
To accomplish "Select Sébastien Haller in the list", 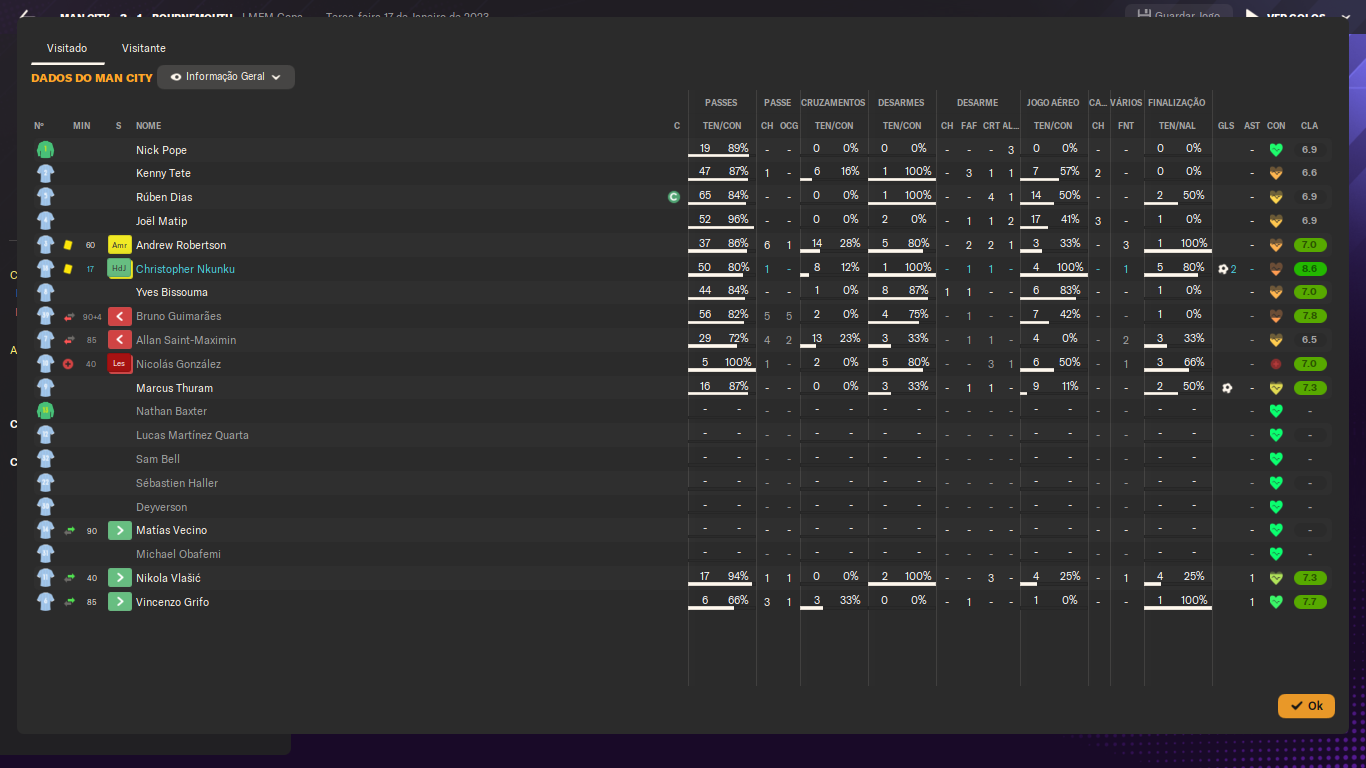I will tap(176, 483).
